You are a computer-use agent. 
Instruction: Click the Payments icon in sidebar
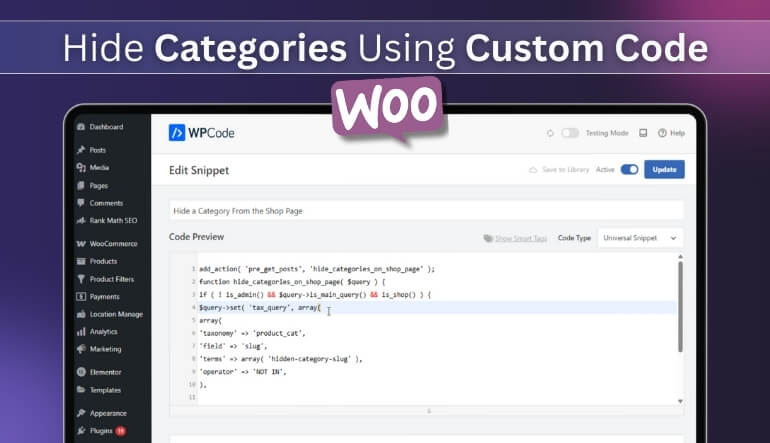tap(81, 297)
